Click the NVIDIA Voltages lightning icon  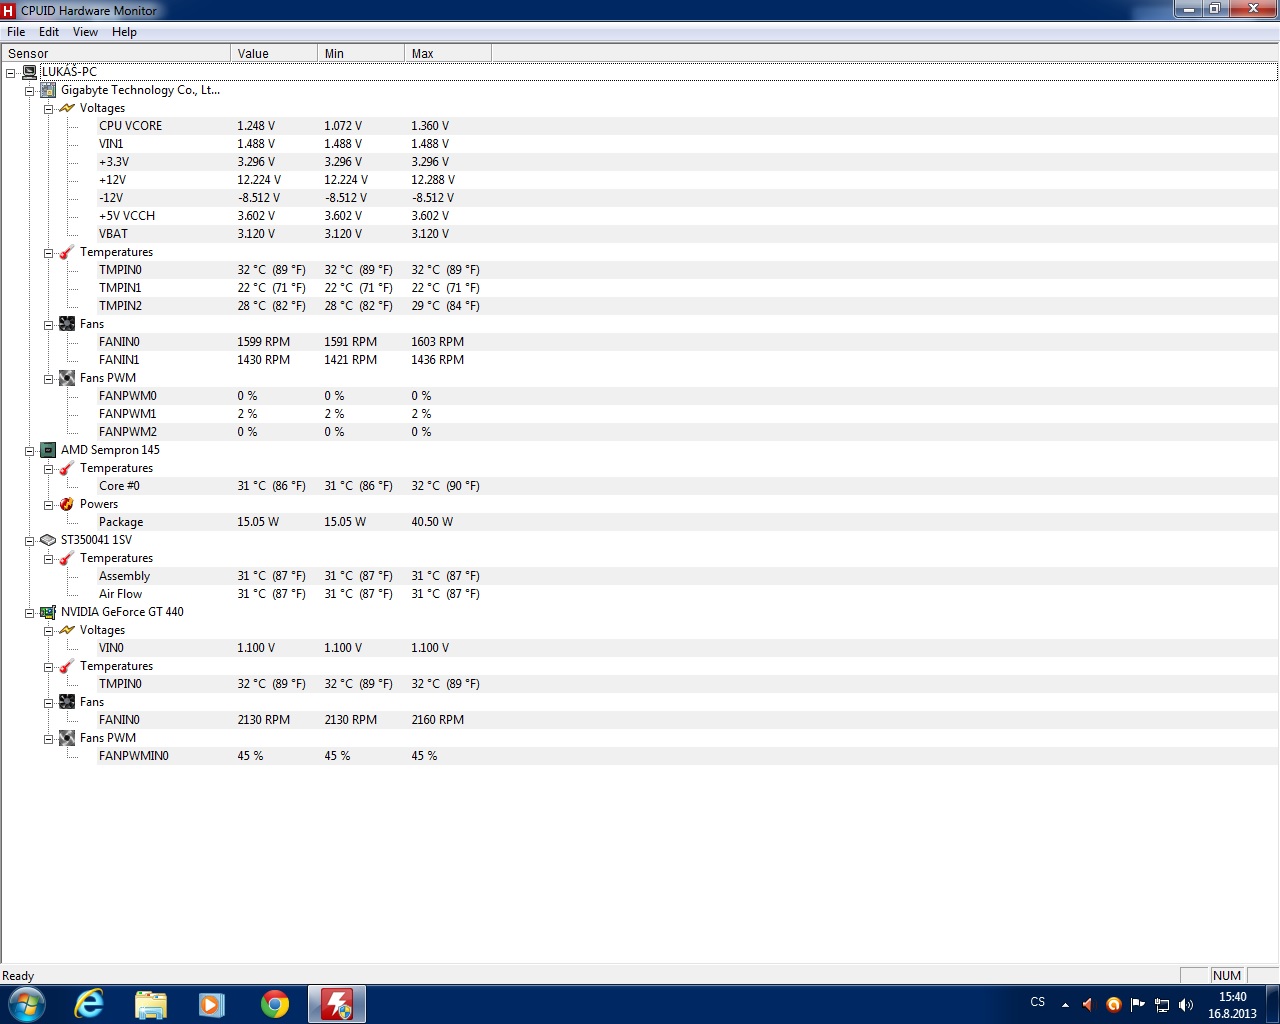pos(67,630)
